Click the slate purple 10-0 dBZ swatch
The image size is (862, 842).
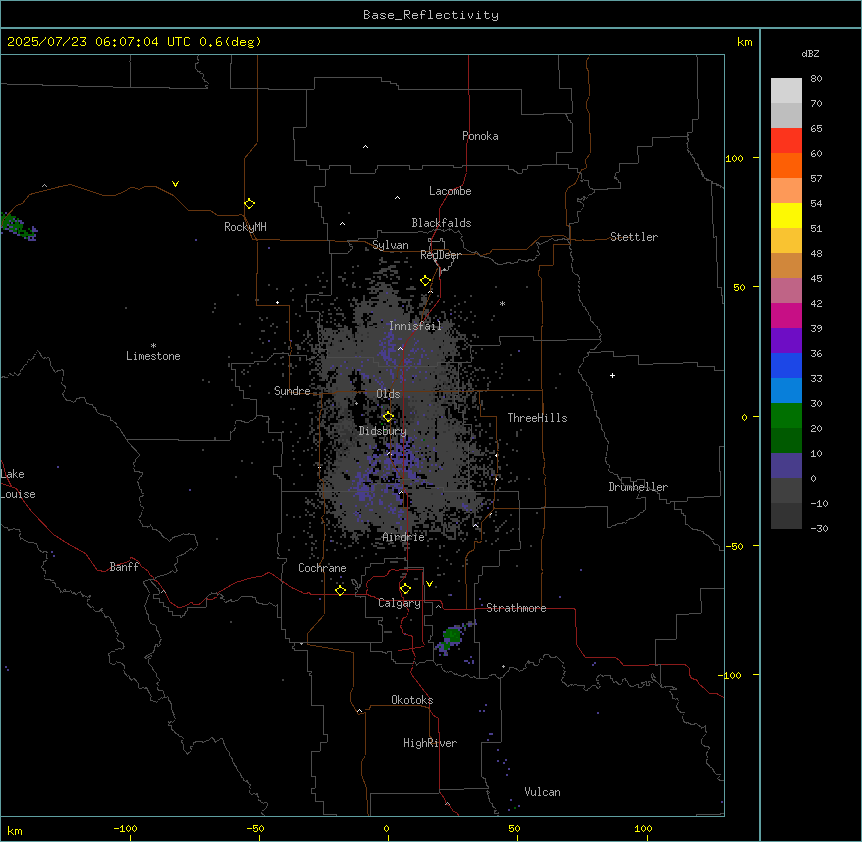tap(786, 466)
